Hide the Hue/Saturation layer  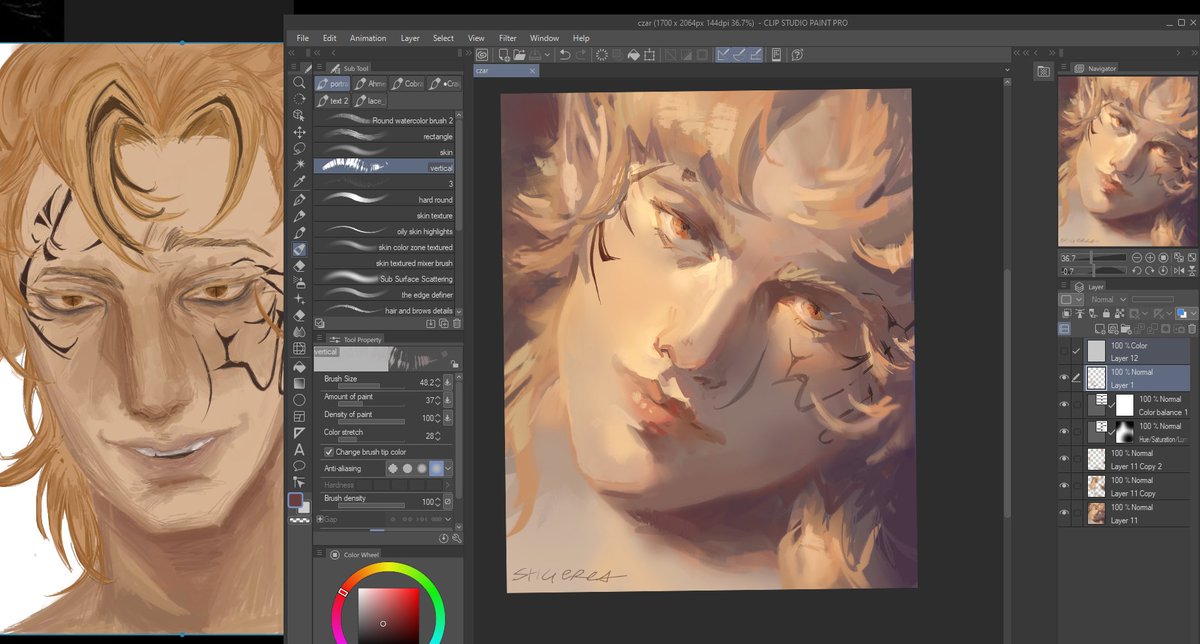point(1064,432)
